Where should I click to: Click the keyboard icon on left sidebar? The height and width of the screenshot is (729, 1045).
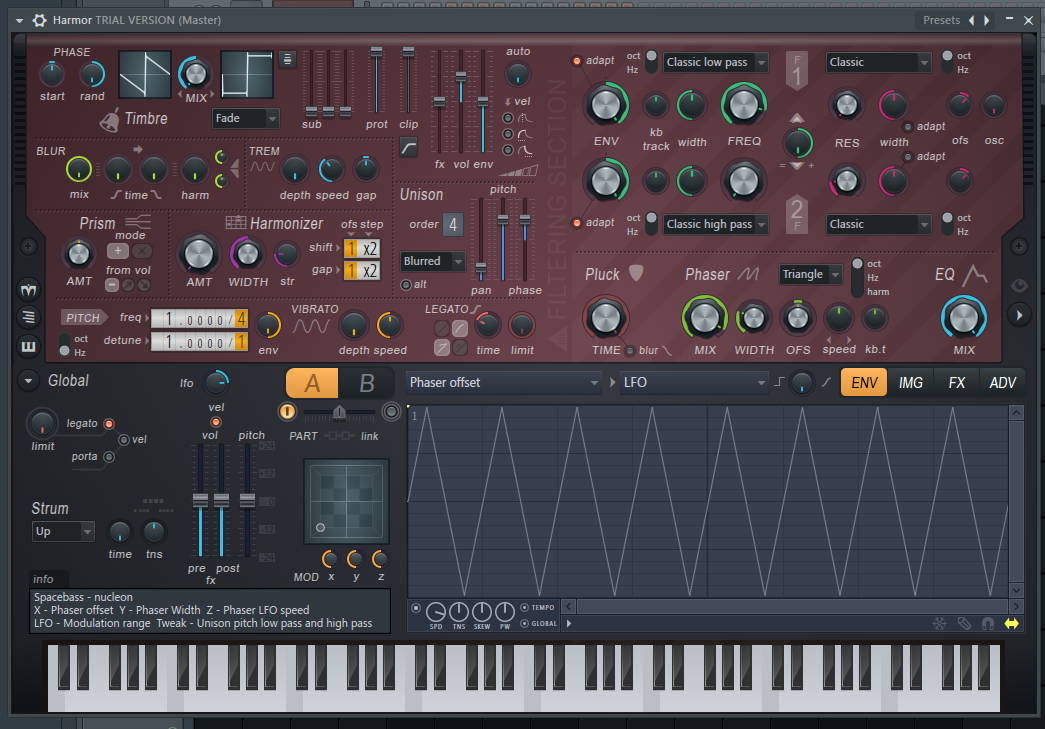28,346
